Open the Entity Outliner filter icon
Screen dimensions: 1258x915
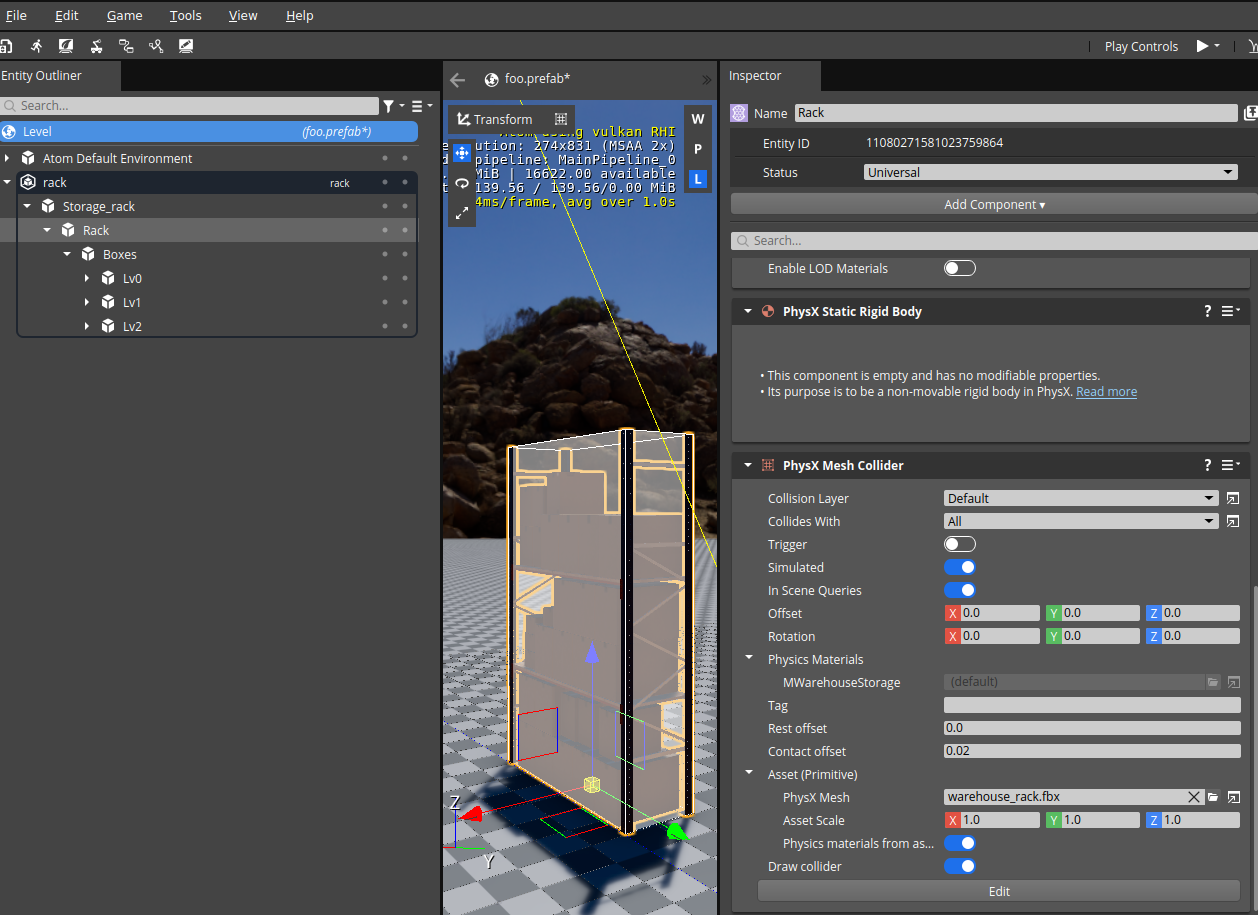coord(389,106)
